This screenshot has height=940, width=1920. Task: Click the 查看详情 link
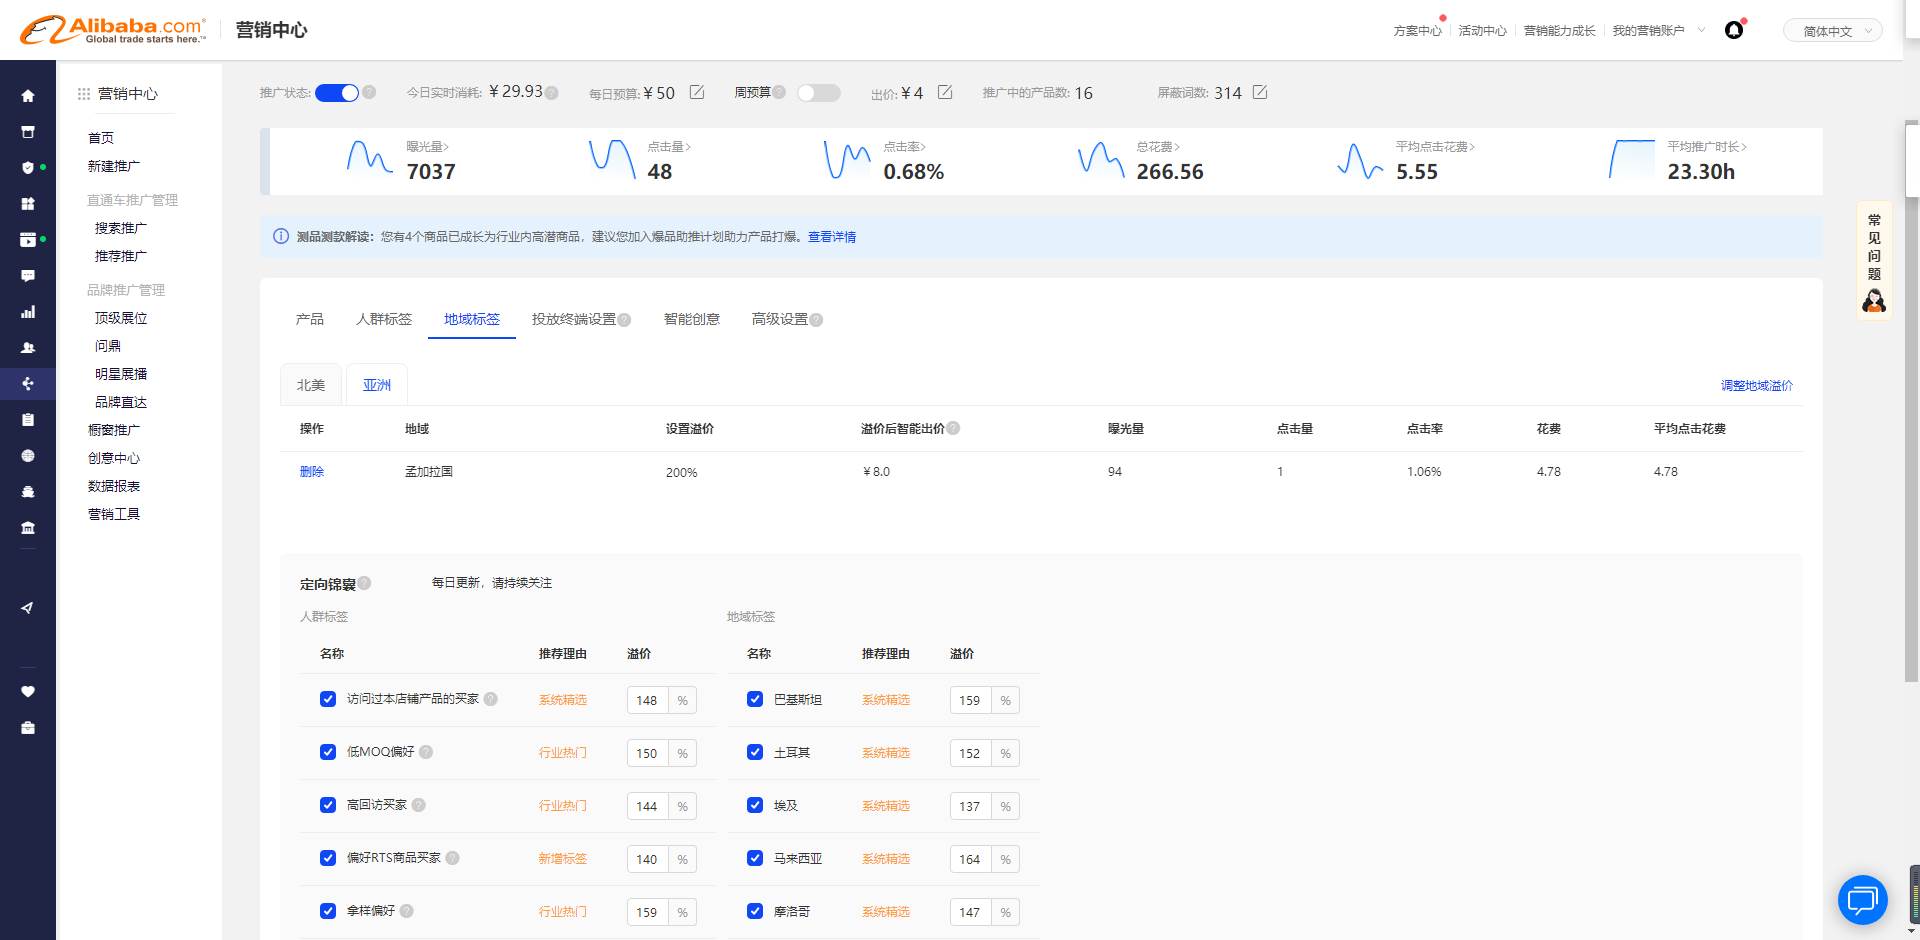832,237
